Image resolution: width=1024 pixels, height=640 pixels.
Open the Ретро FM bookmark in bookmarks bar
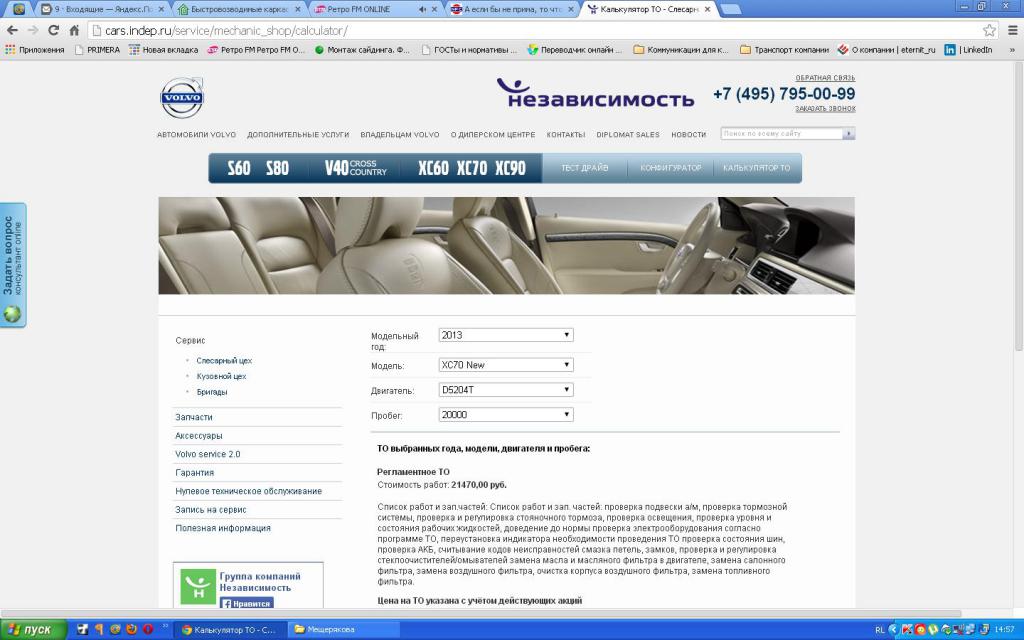256,50
